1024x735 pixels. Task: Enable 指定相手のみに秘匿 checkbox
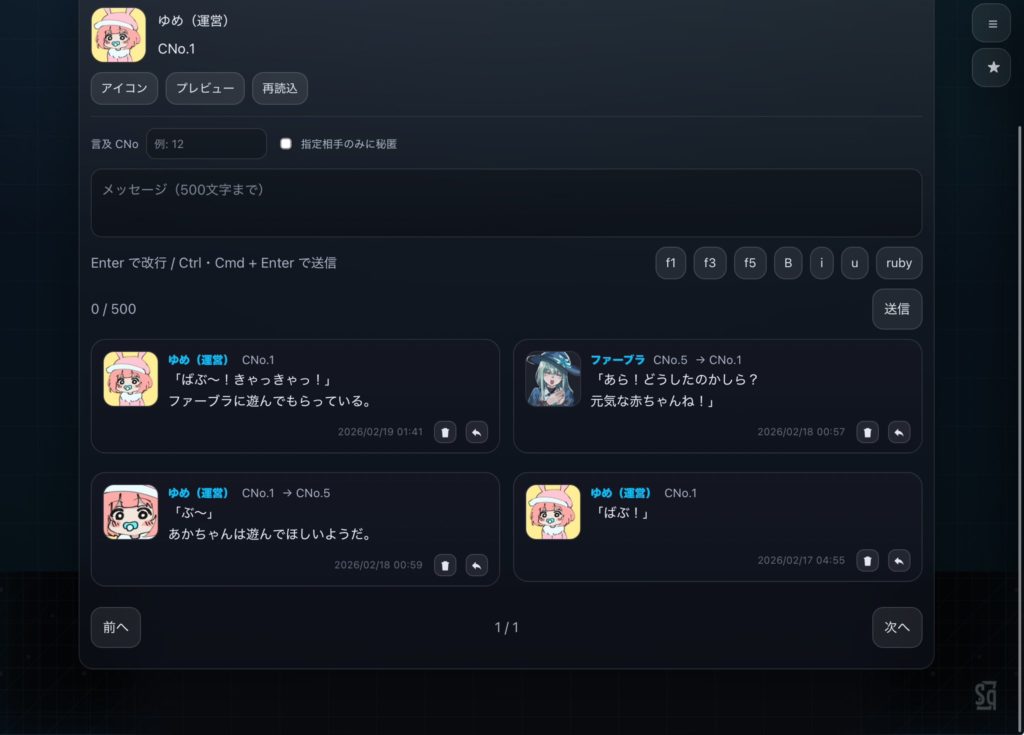[286, 144]
